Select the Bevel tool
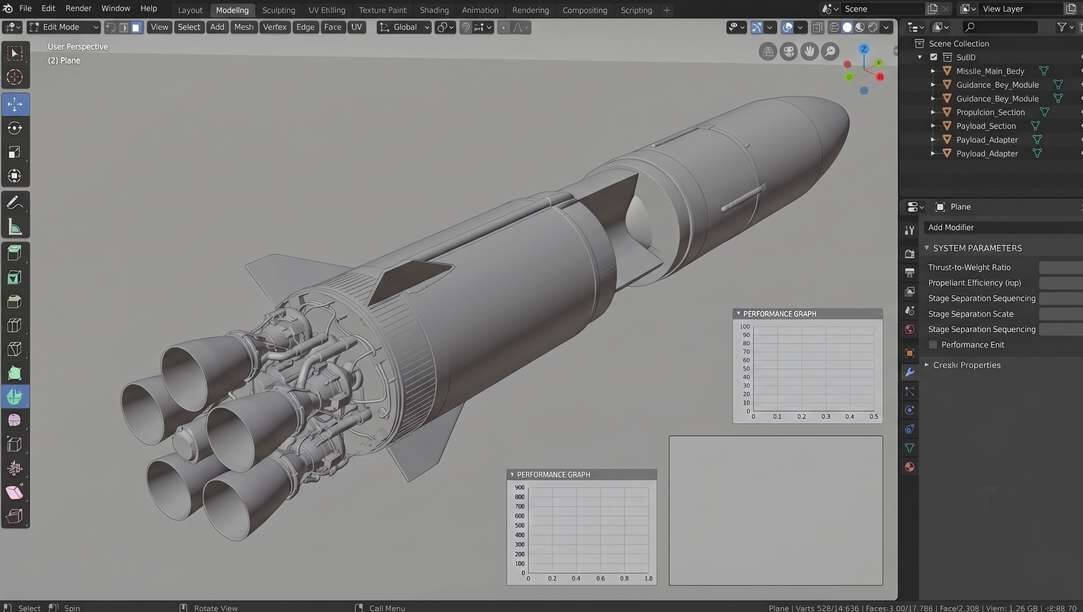 coord(15,301)
